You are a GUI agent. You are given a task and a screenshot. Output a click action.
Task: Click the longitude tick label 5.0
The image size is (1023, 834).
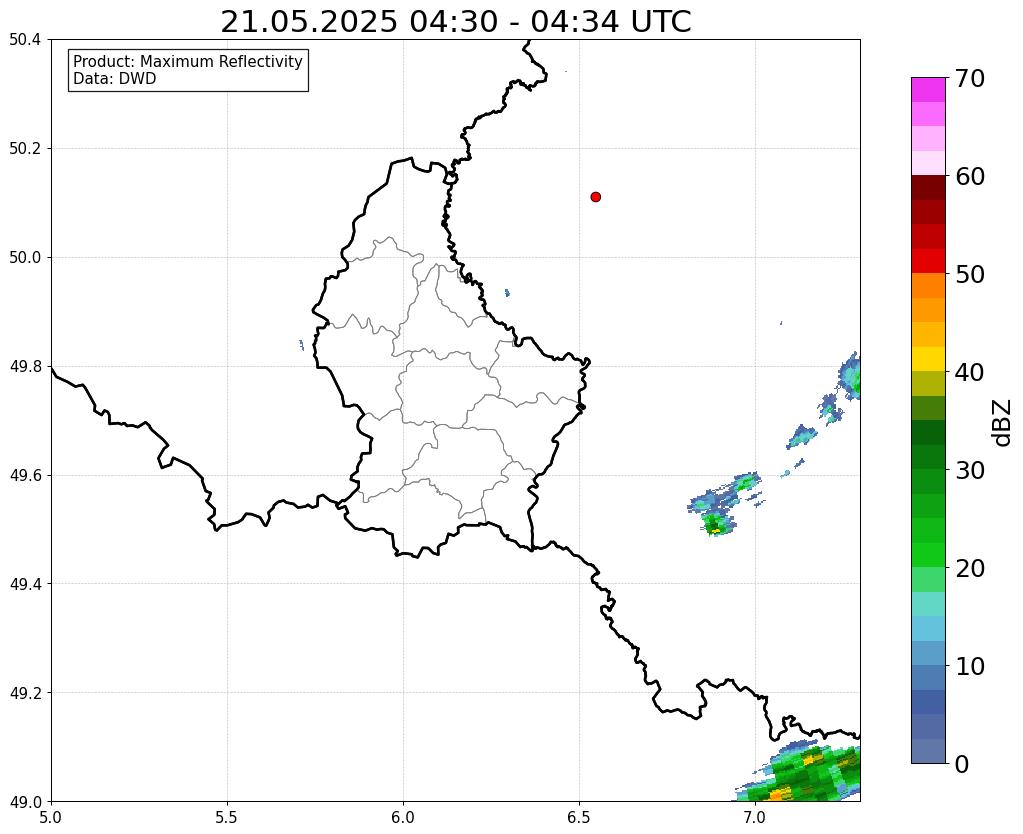click(x=51, y=817)
